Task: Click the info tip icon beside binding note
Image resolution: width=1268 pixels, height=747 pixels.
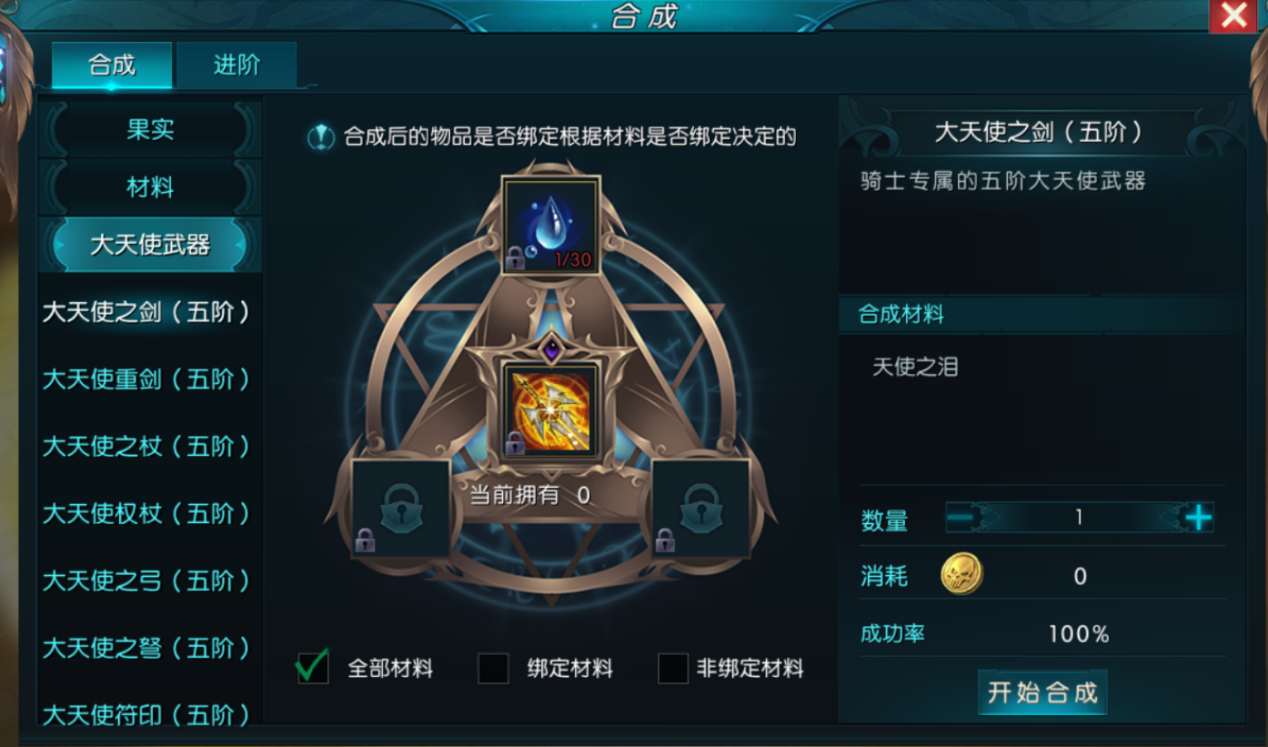Action: click(x=321, y=137)
